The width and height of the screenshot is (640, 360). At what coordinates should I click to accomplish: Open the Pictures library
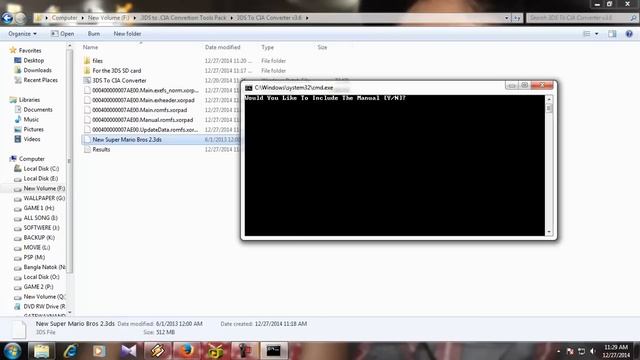(33, 129)
